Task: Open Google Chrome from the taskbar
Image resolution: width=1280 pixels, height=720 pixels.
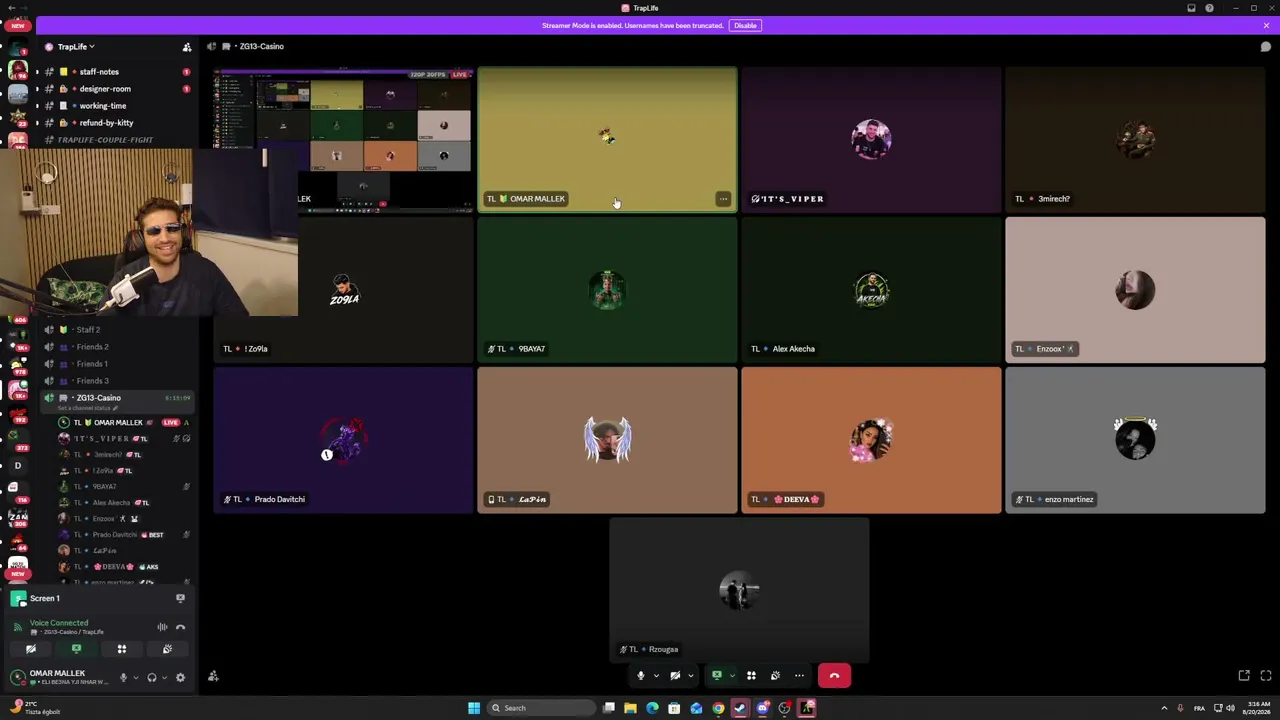Action: click(718, 708)
